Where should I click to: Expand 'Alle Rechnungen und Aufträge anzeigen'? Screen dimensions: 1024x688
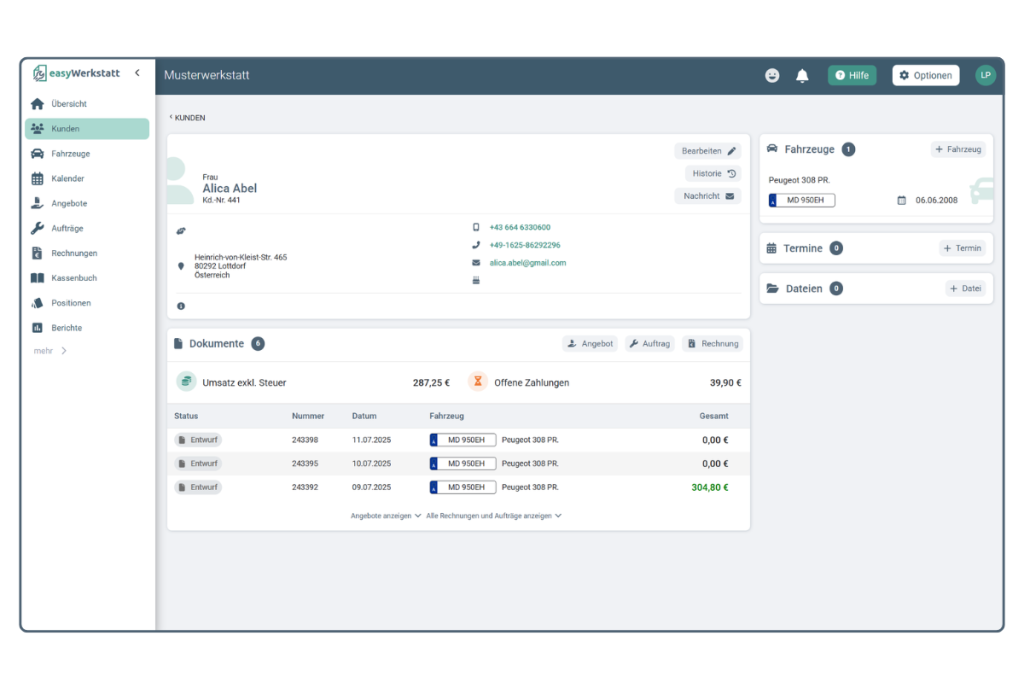click(x=494, y=516)
